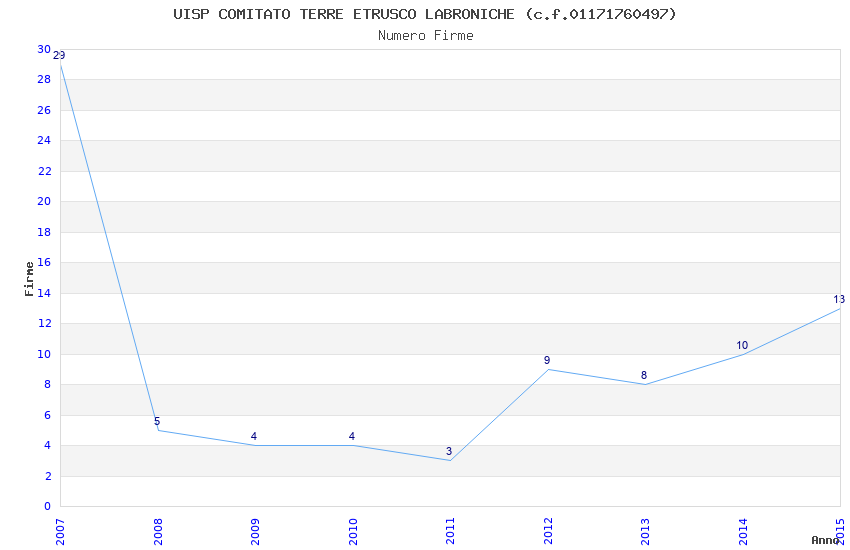Select the 2012 data point labeled 9
The image size is (850, 550).
tap(548, 369)
